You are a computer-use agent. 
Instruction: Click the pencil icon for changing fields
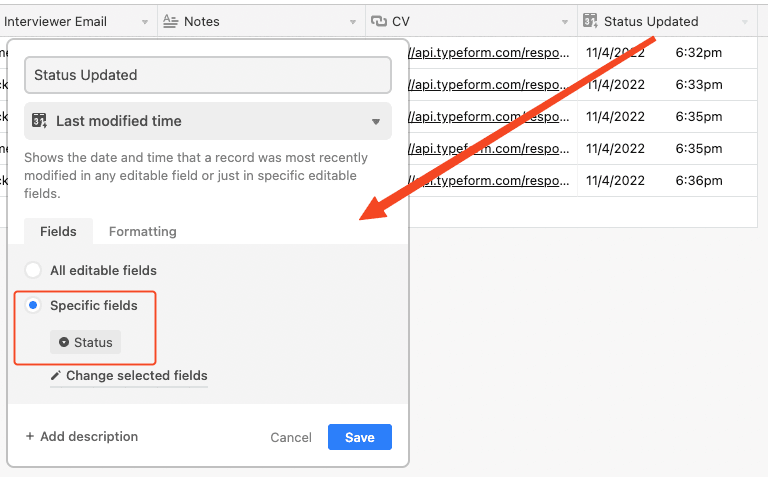pos(57,376)
